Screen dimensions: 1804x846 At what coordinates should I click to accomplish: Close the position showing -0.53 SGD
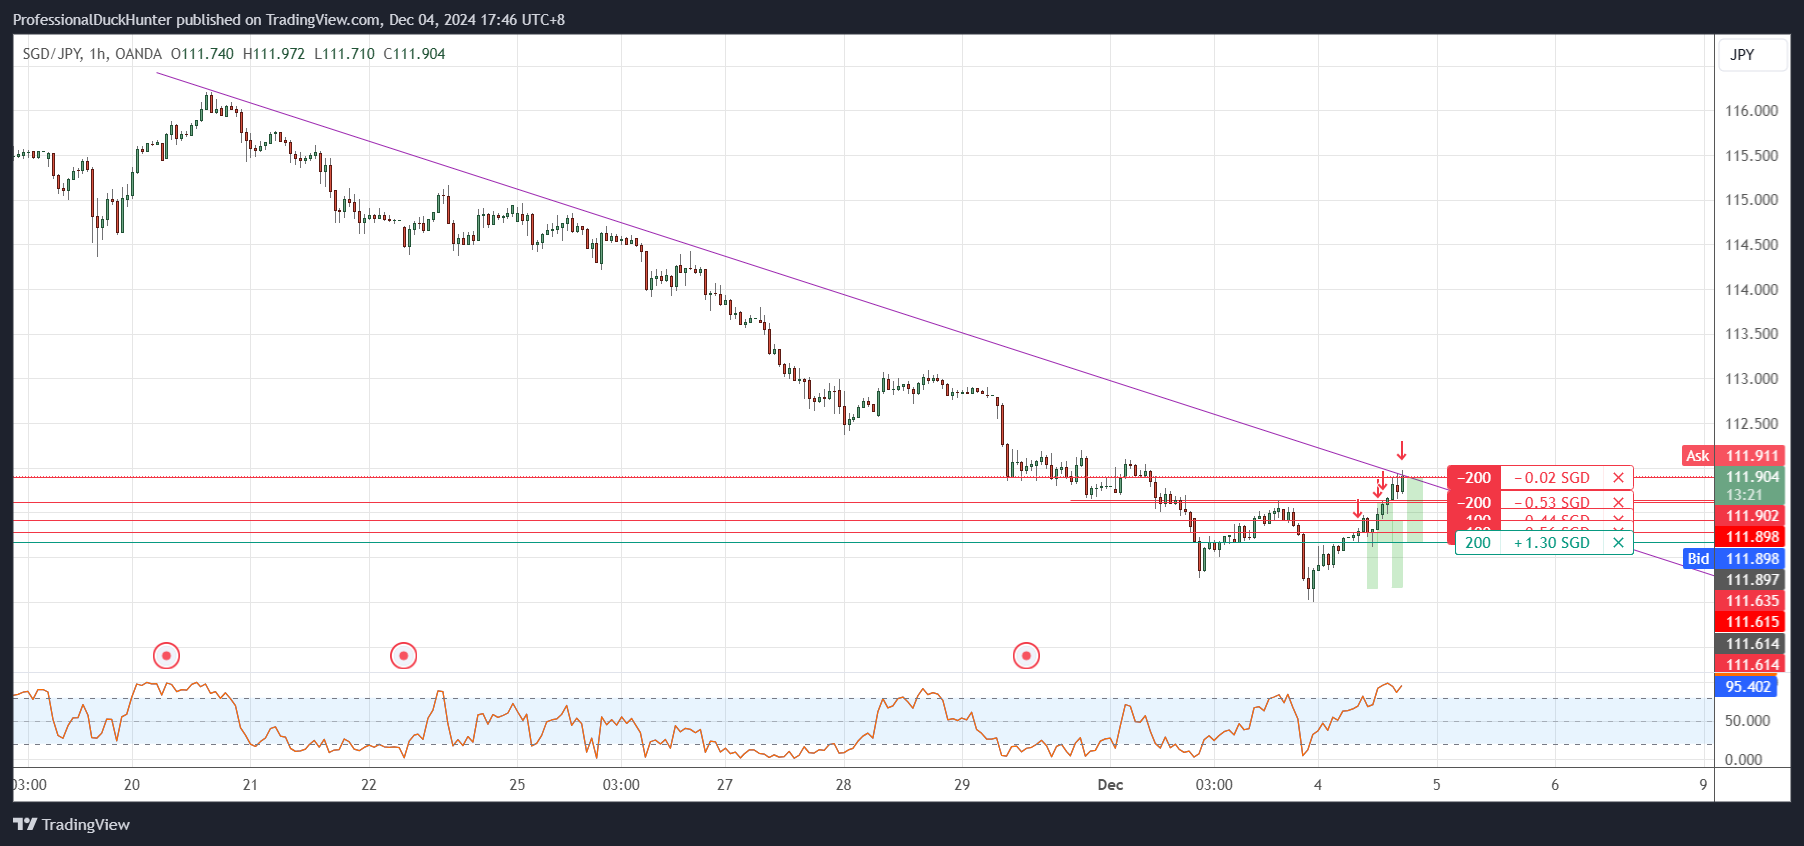[x=1618, y=503]
